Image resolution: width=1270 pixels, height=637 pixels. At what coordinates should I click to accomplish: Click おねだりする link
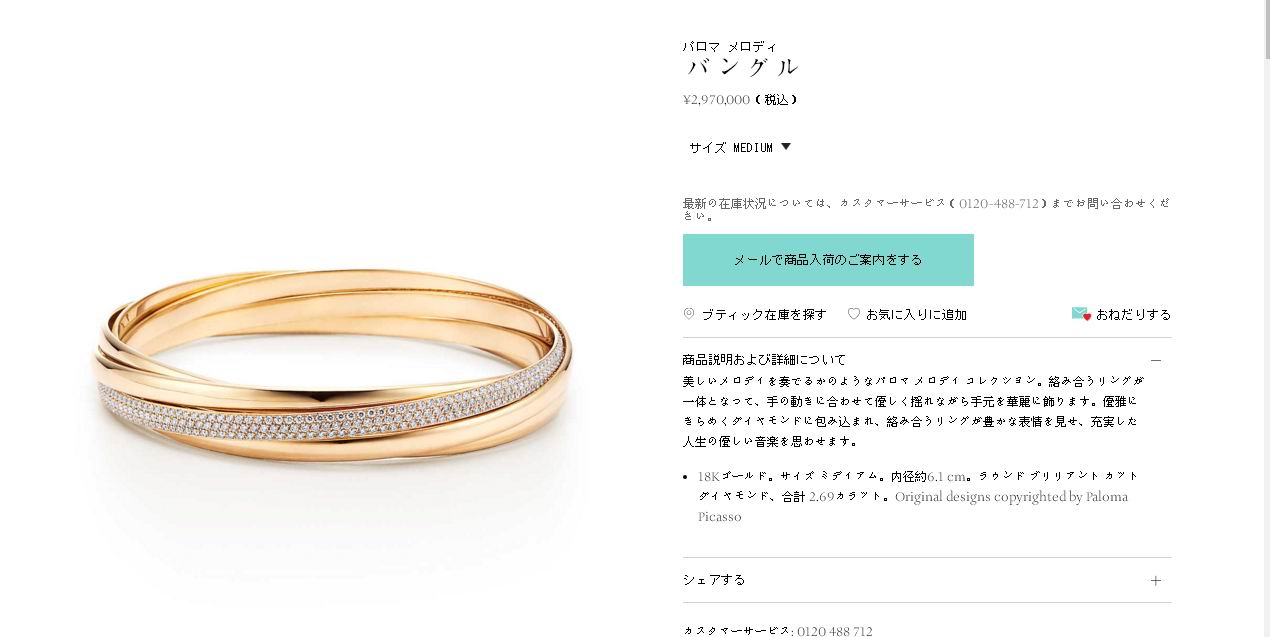click(x=1133, y=314)
